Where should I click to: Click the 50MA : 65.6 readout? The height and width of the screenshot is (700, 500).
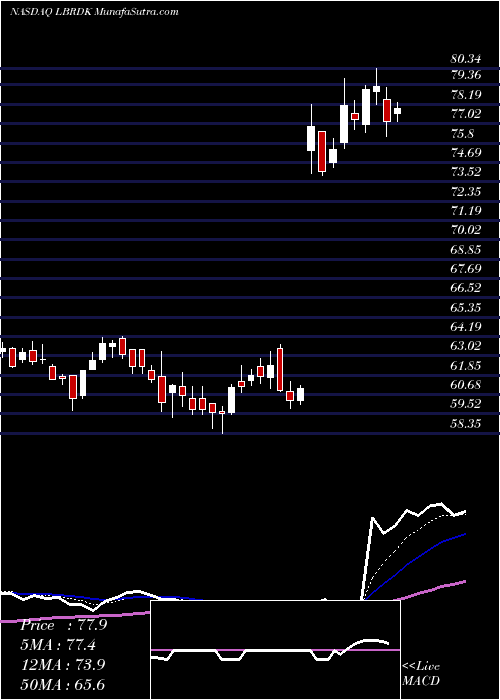pyautogui.click(x=63, y=684)
